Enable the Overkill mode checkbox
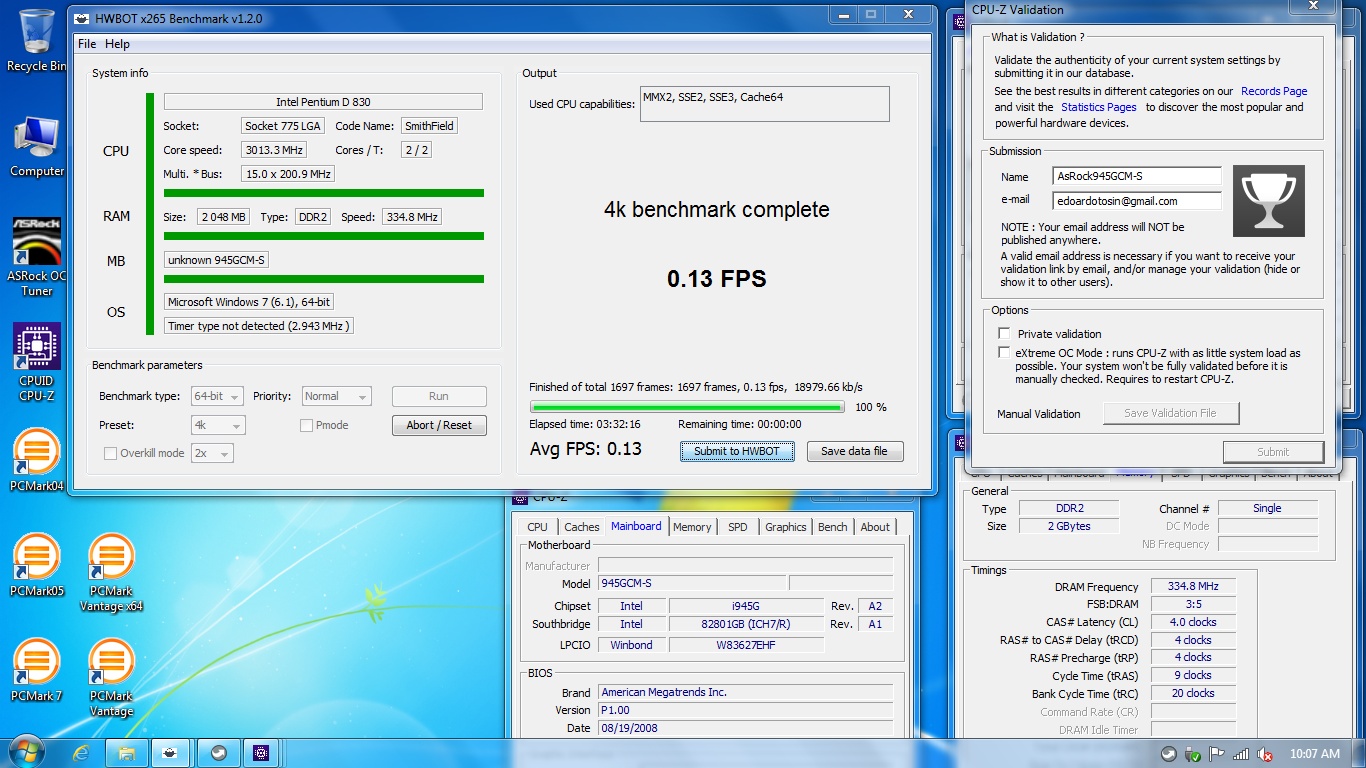Screen dimensions: 1366x768 pyautogui.click(x=110, y=453)
